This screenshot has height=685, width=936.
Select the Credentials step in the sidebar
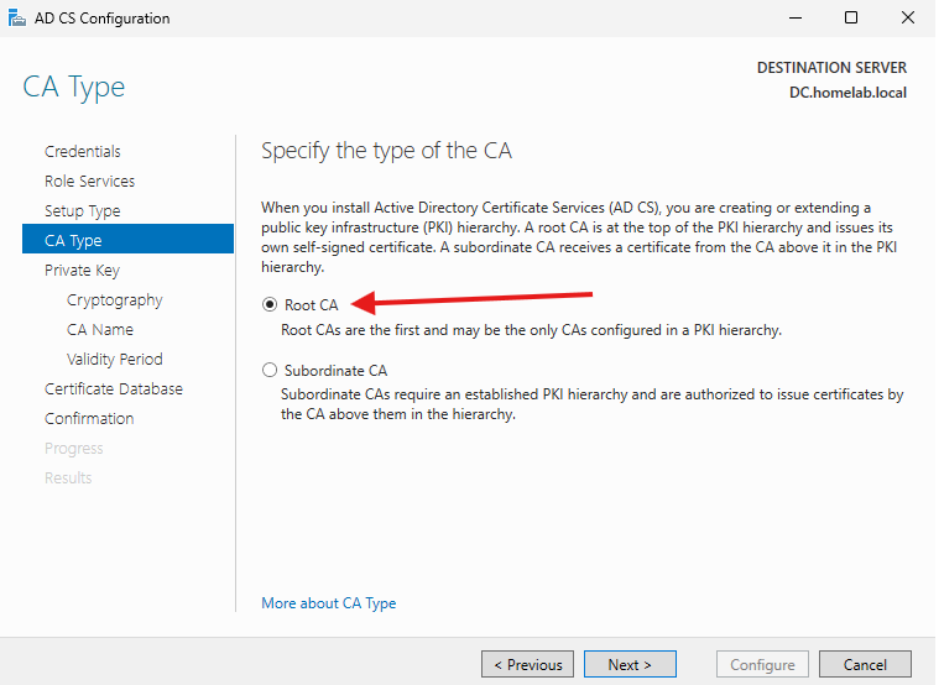(82, 151)
